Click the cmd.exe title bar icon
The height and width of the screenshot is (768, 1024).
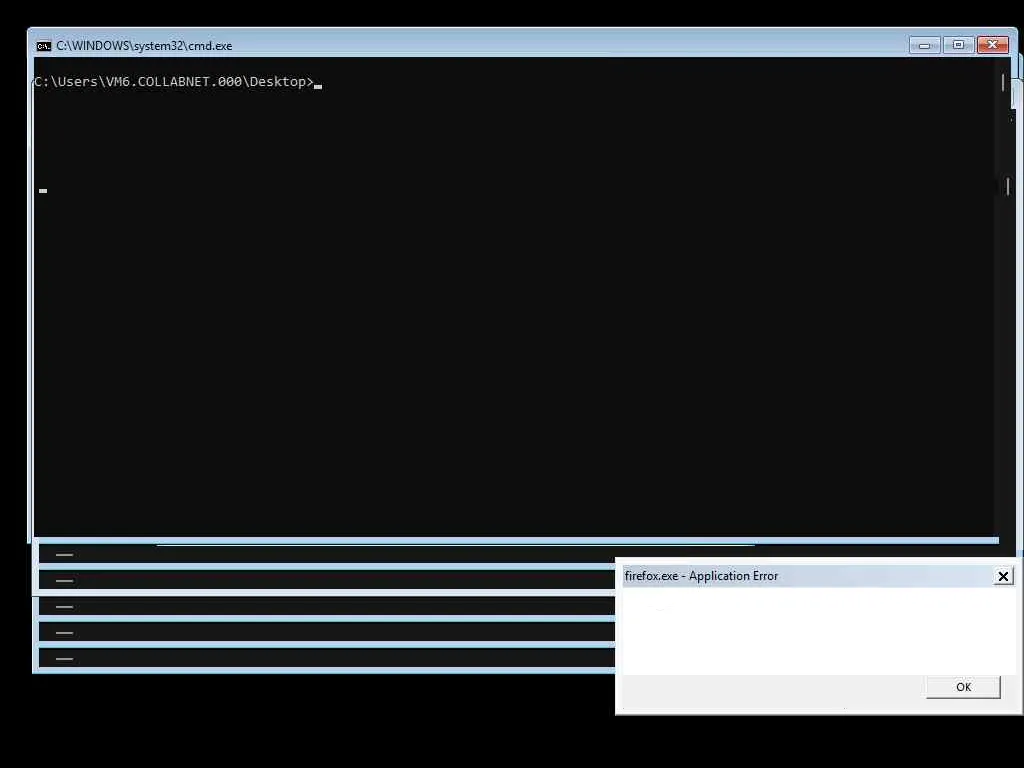44,46
